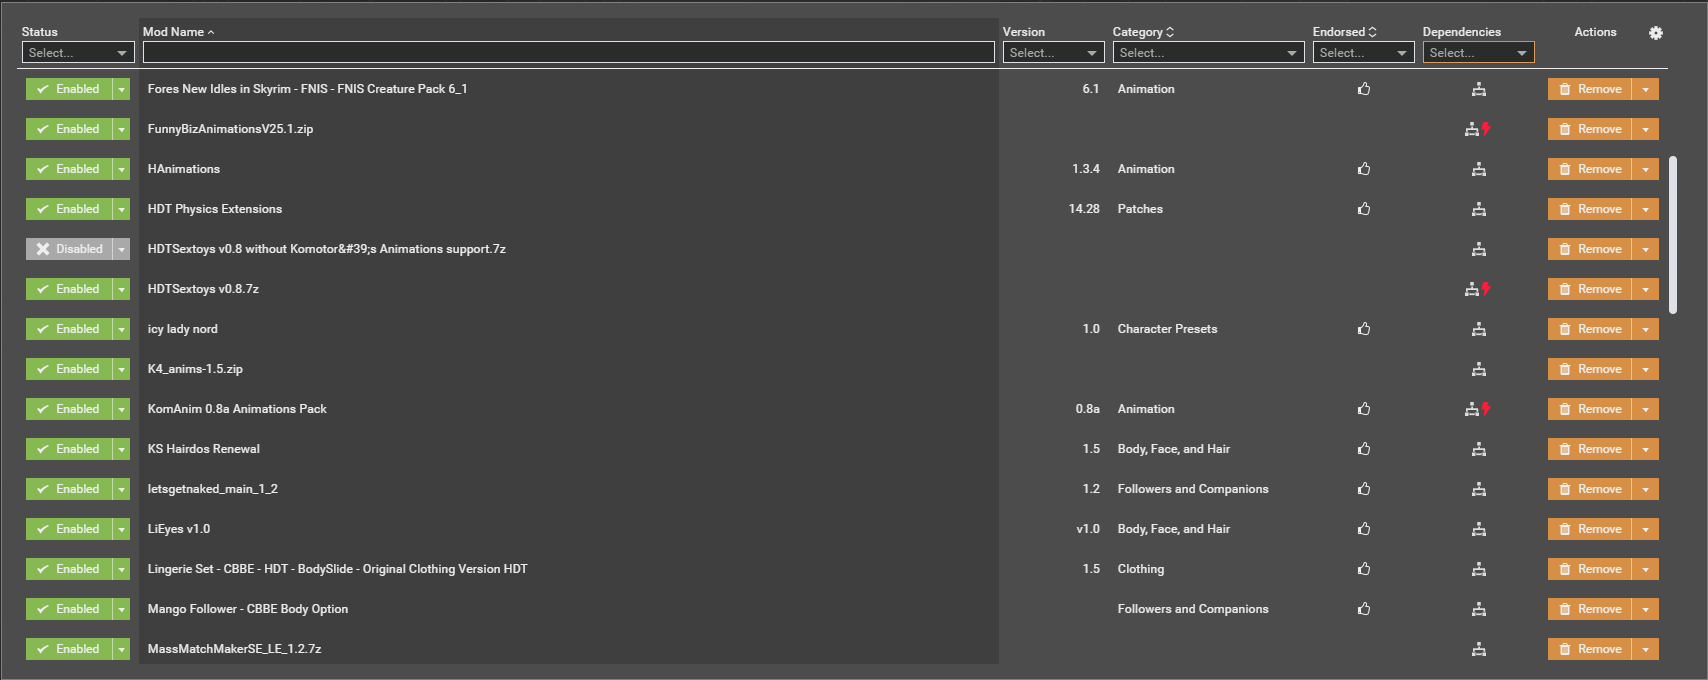
Task: Endorse LiEyes v1.0
Action: (1364, 529)
